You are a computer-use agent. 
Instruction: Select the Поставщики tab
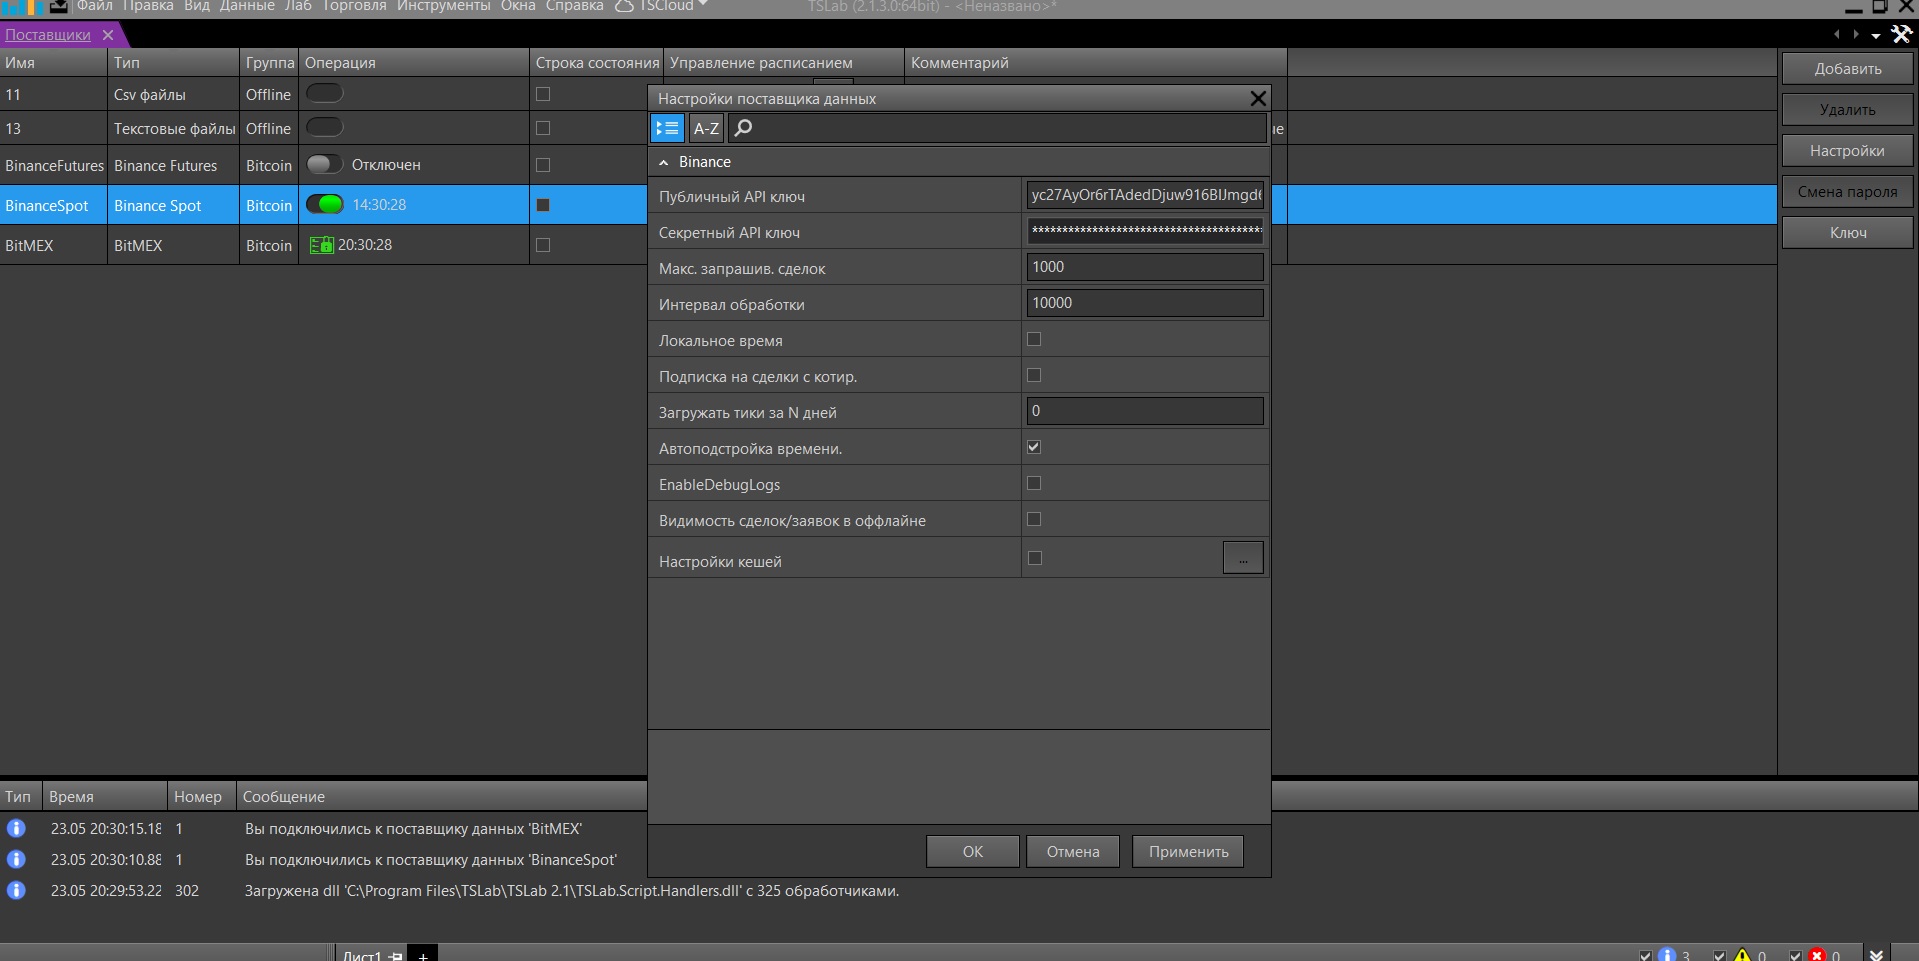pyautogui.click(x=48, y=35)
